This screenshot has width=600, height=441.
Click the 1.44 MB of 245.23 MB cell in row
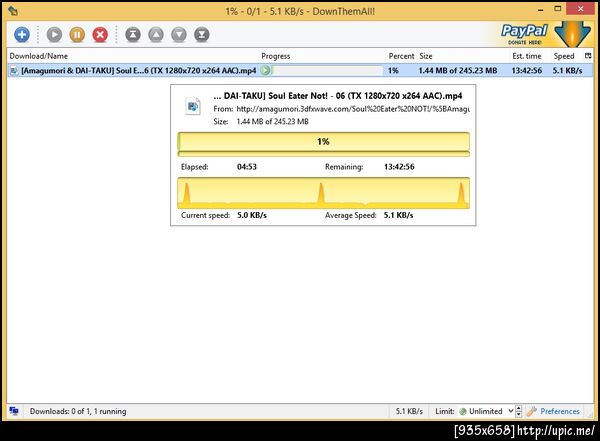point(458,70)
